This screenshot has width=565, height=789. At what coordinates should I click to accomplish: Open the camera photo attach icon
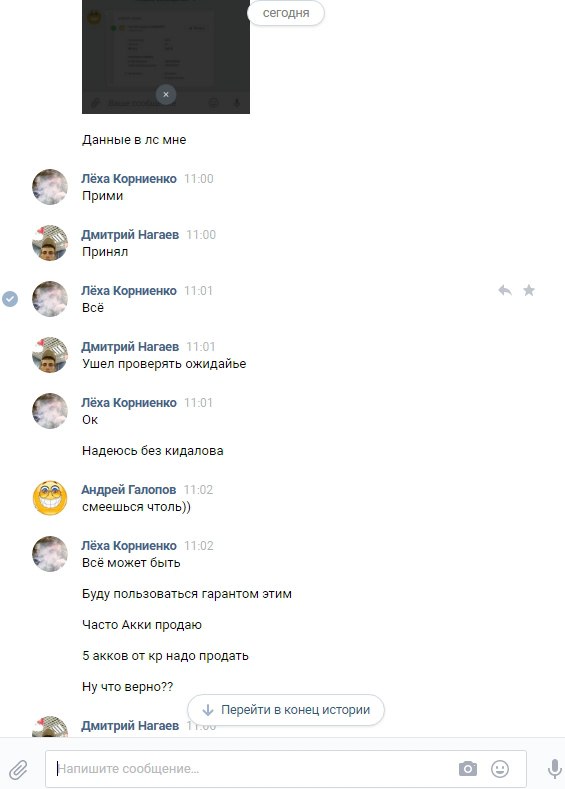click(467, 769)
